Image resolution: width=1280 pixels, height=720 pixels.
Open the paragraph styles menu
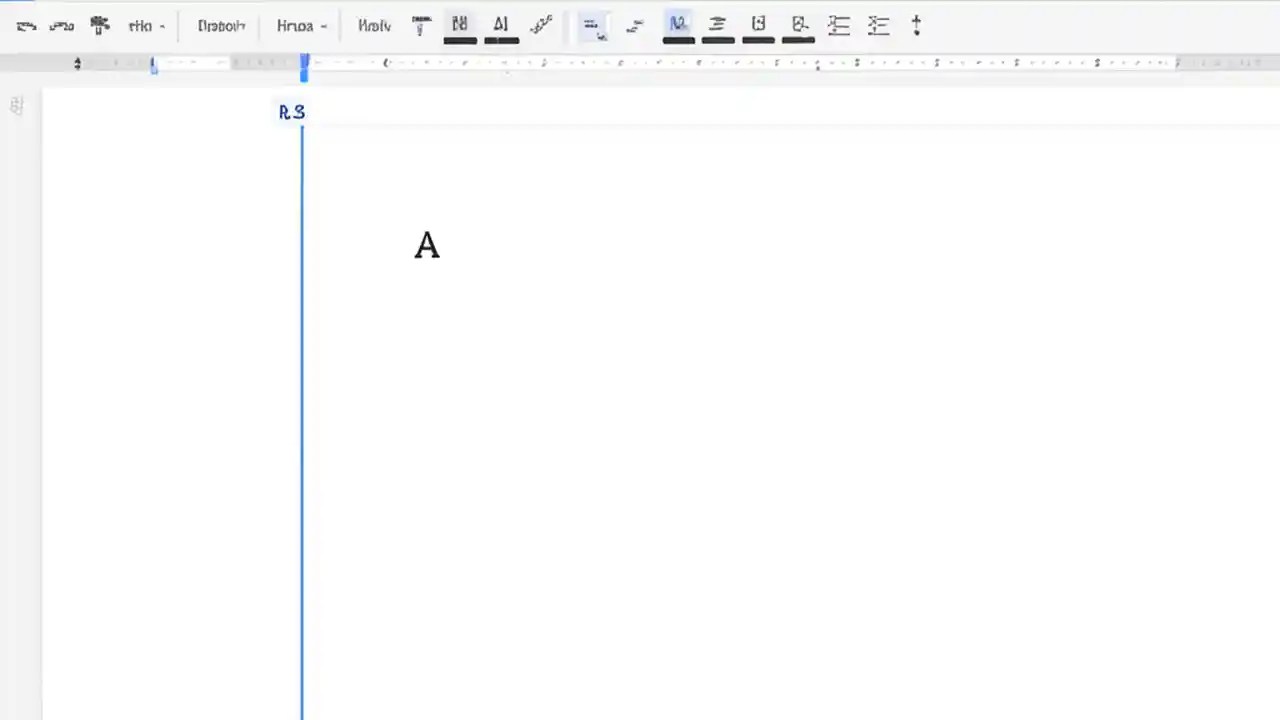point(221,25)
